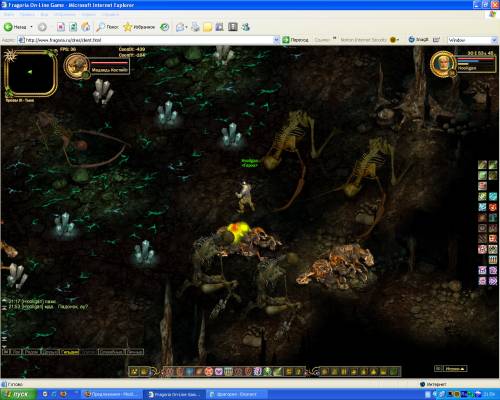This screenshot has width=500, height=400.
Task: Click the Hooligan player portrait
Action: coord(443,63)
